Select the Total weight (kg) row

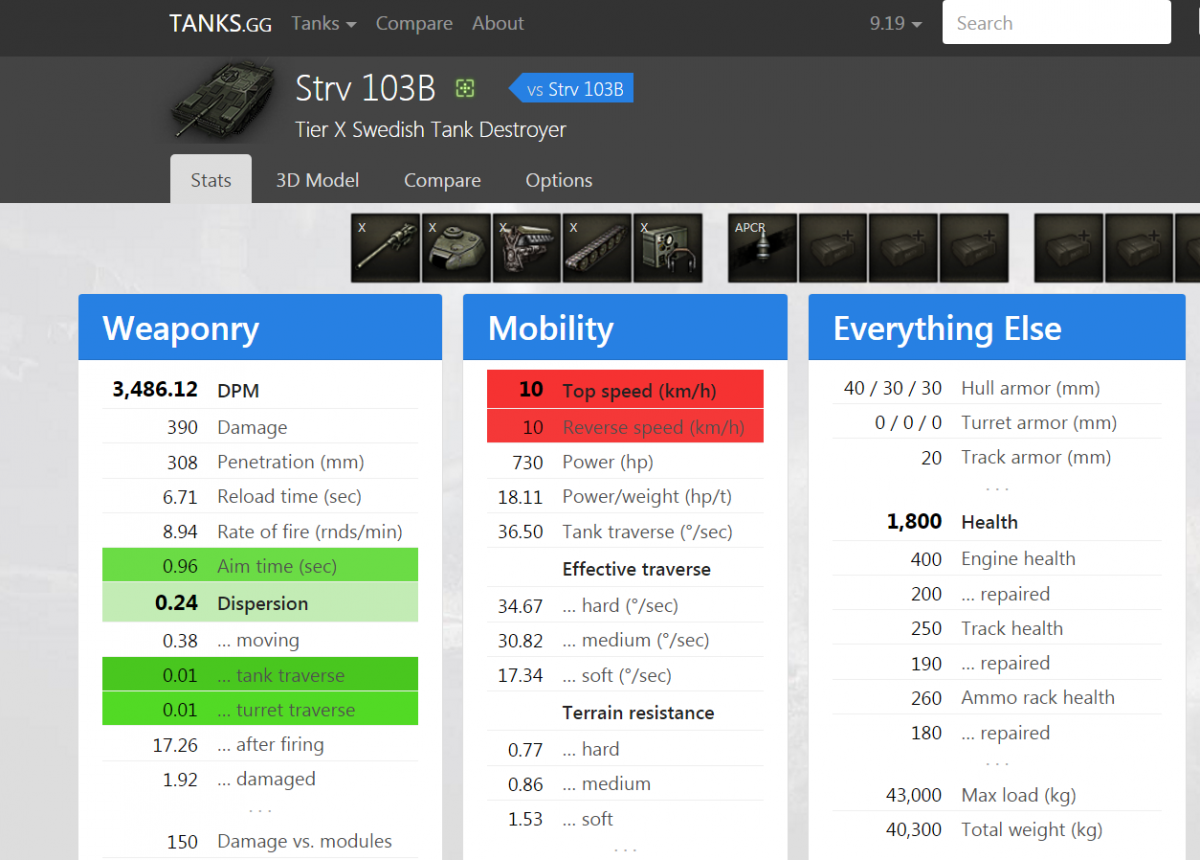click(x=997, y=830)
